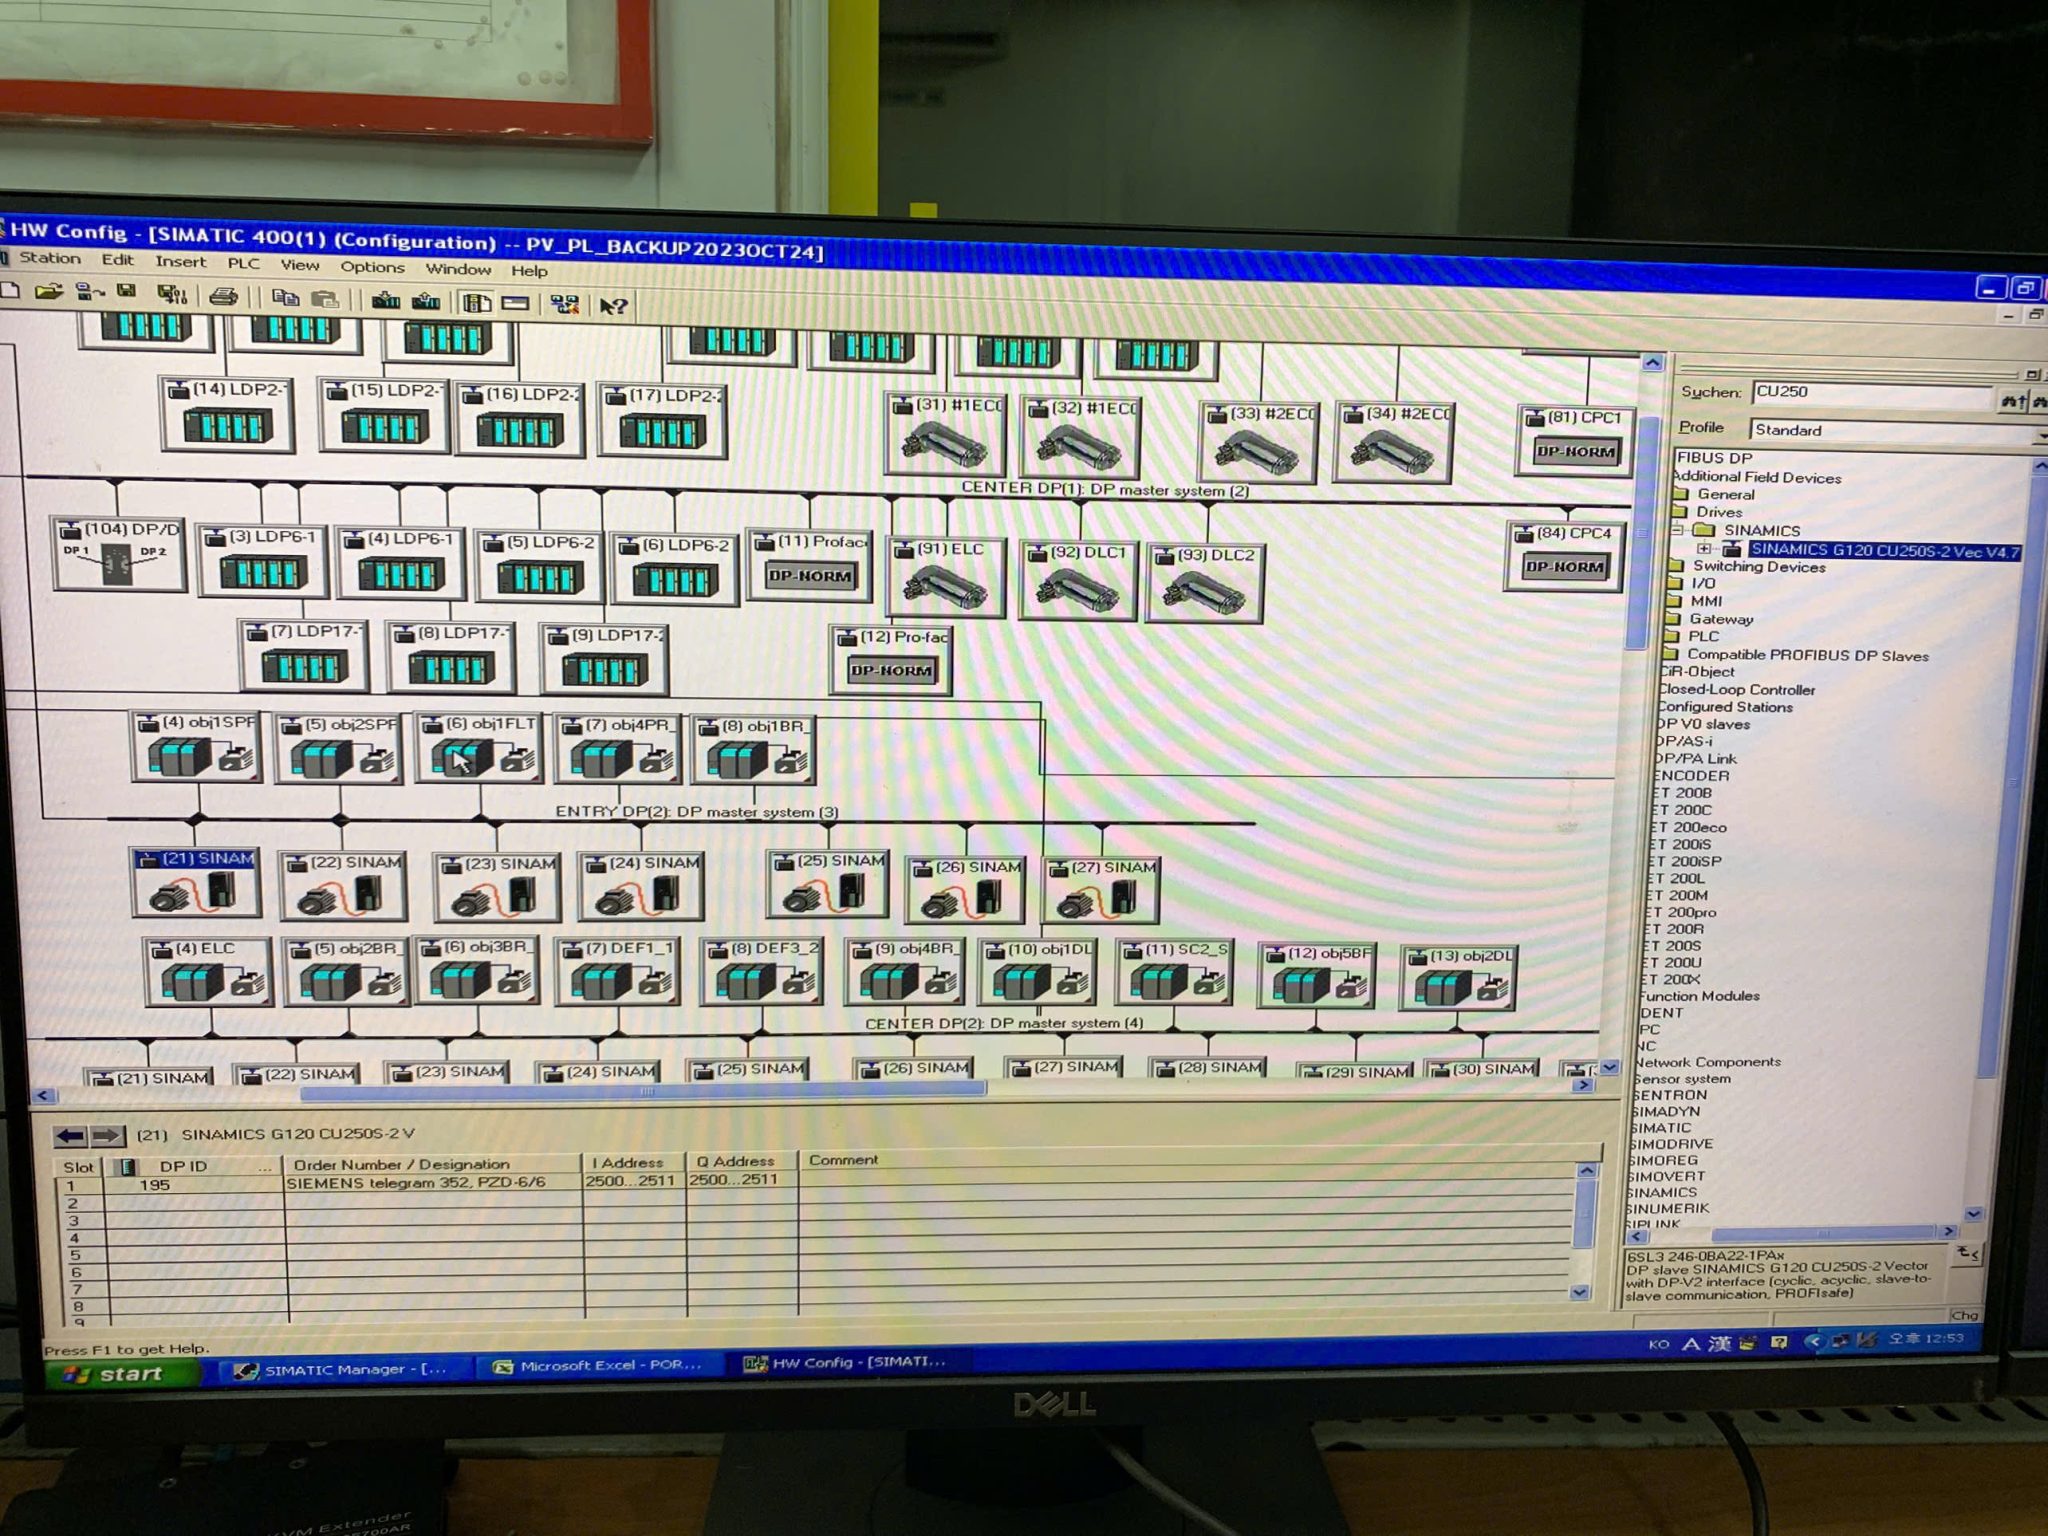Click the Copy toolbar icon
This screenshot has height=1536, width=2048.
[286, 297]
